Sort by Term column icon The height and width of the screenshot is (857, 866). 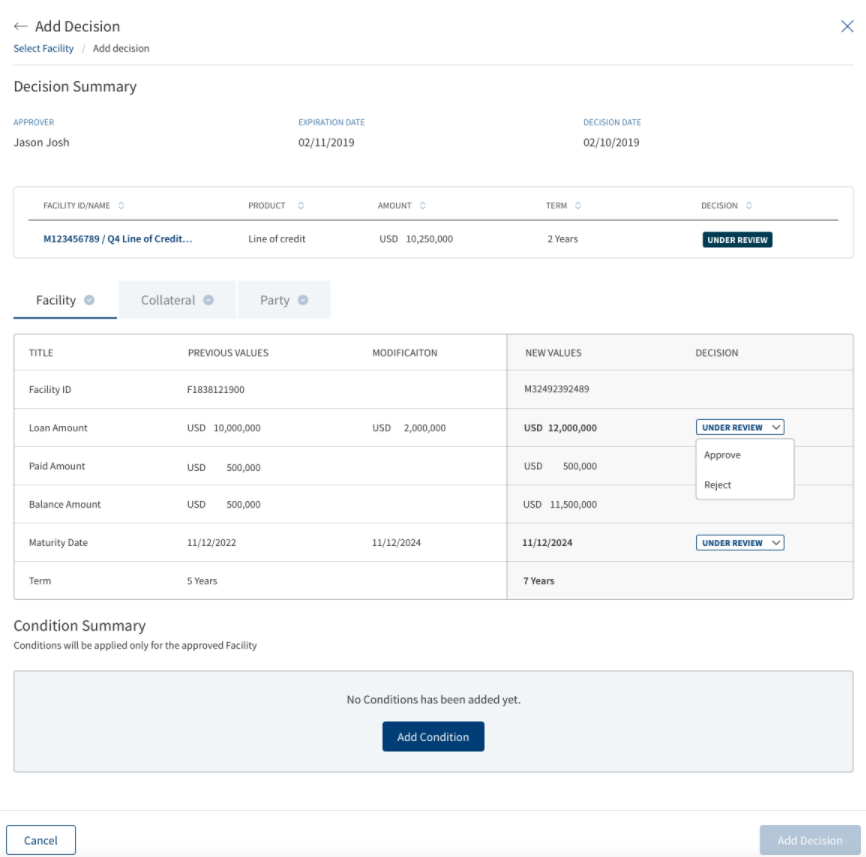pyautogui.click(x=578, y=205)
